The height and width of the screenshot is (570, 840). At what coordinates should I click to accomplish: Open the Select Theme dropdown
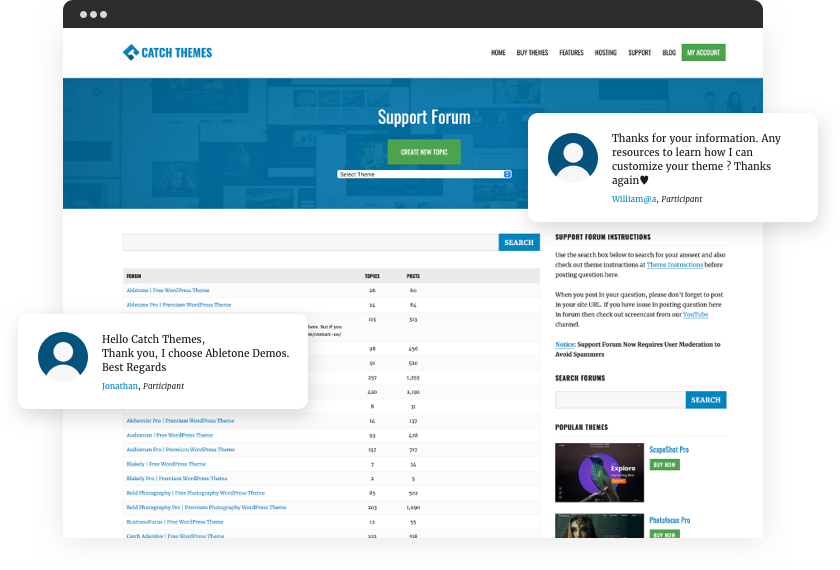pos(425,174)
